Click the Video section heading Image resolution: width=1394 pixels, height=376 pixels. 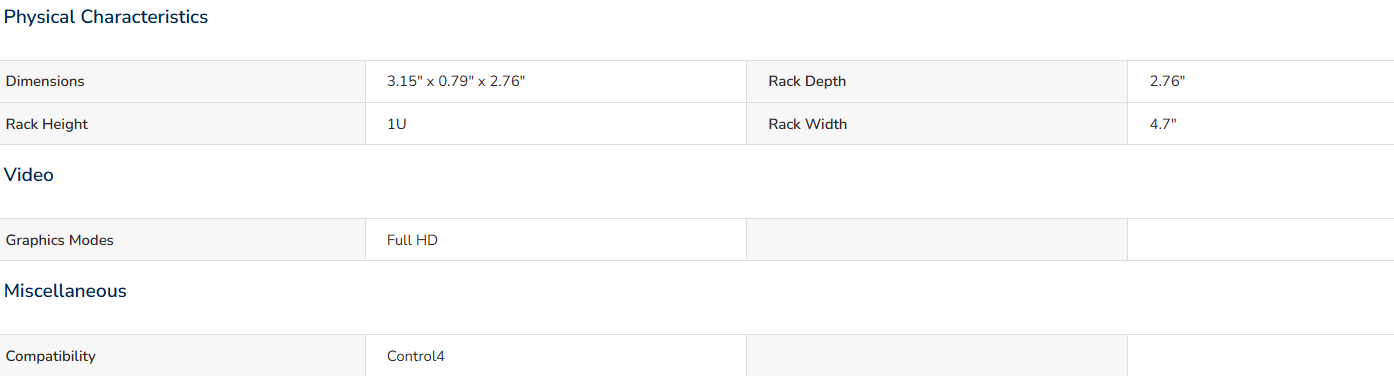coord(29,175)
